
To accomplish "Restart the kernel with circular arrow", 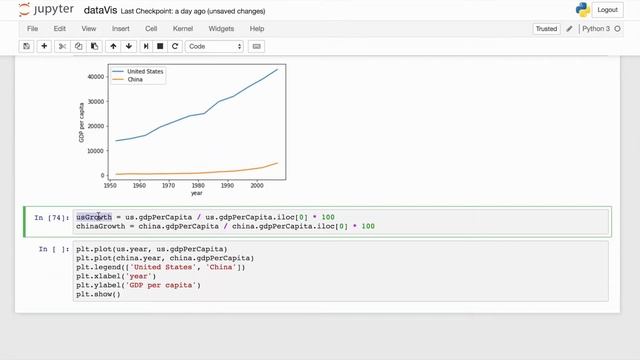I will 175,46.
